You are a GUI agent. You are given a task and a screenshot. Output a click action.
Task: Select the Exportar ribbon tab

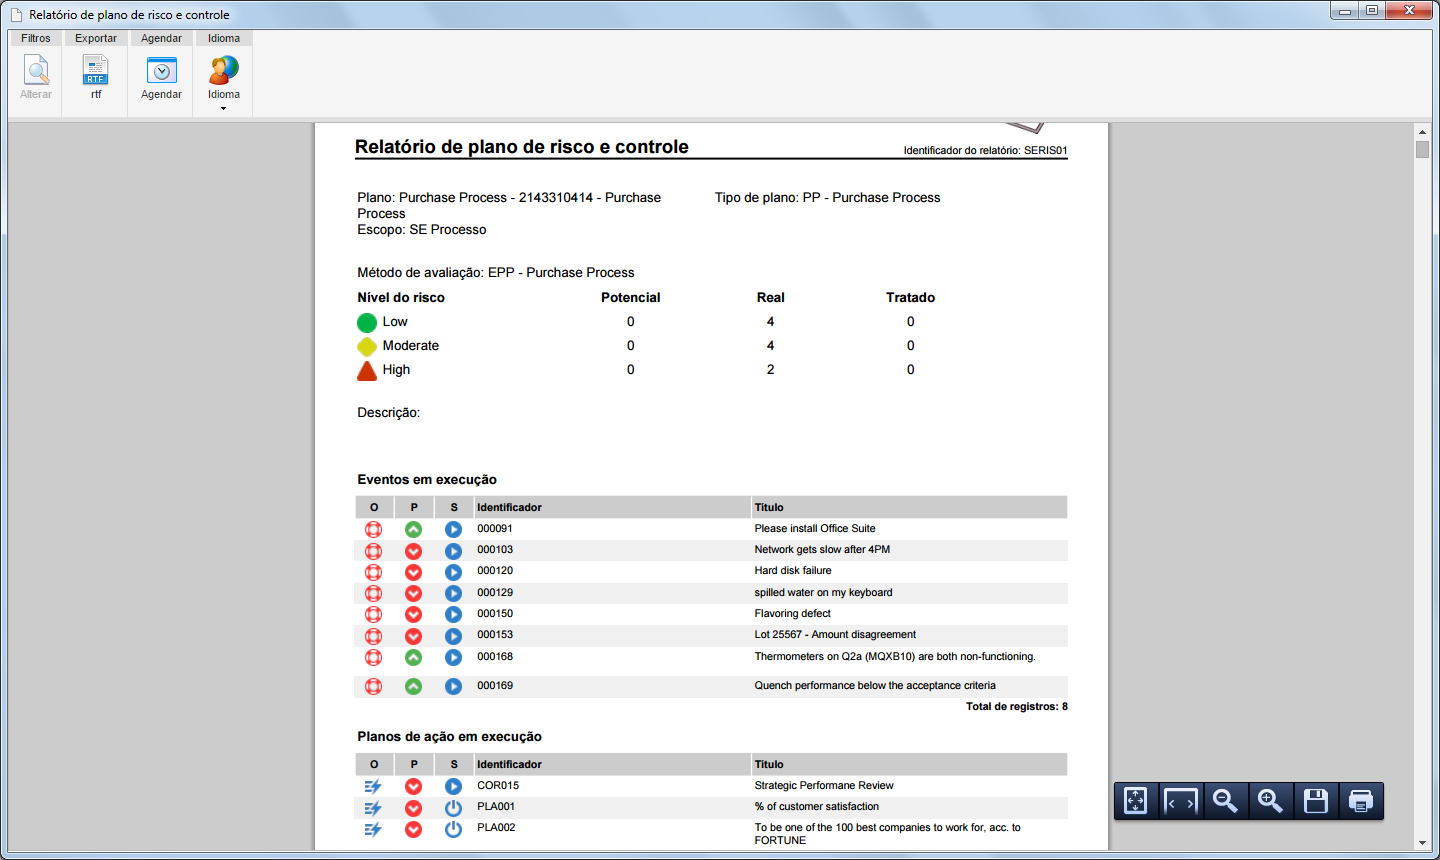pyautogui.click(x=96, y=38)
